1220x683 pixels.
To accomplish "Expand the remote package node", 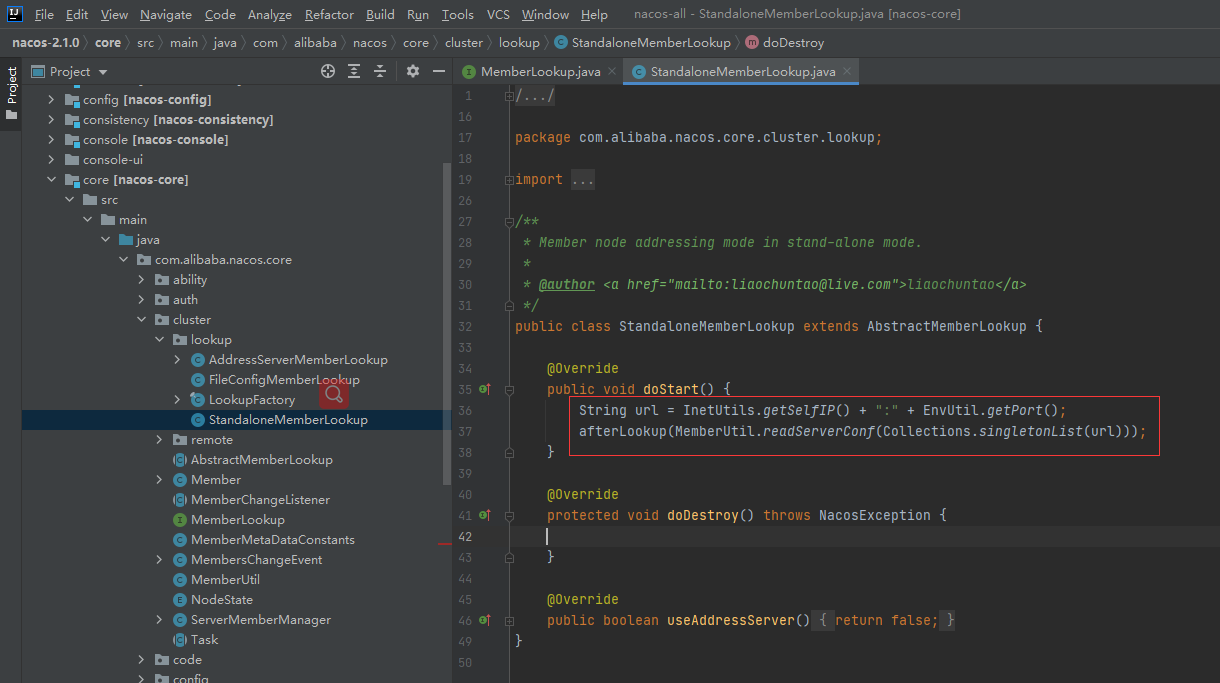I will [x=160, y=440].
